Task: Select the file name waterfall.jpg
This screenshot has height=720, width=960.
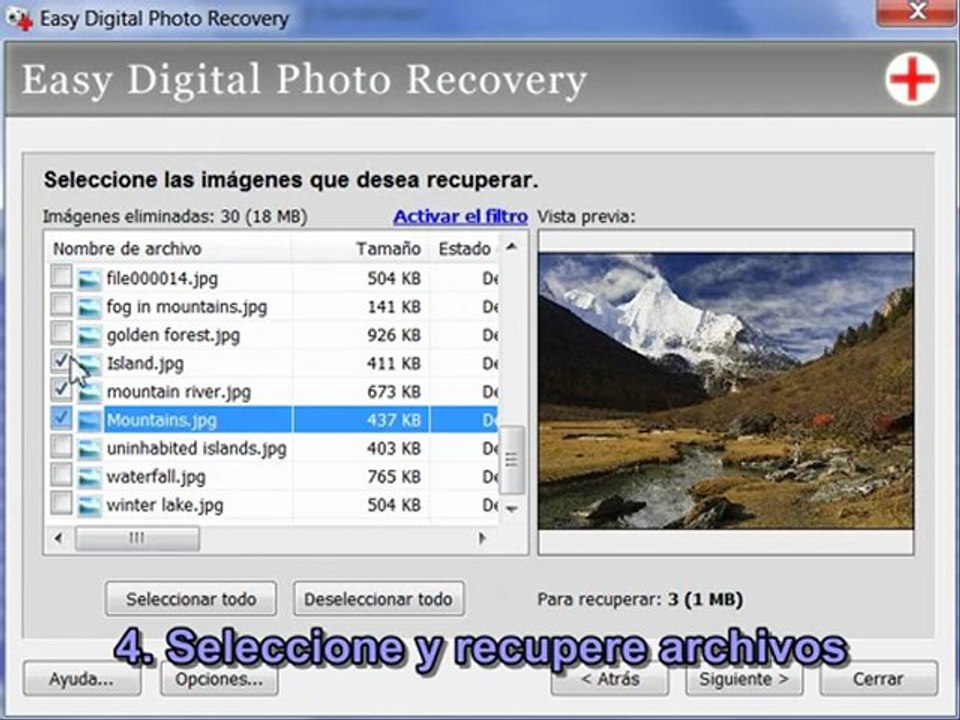Action: pyautogui.click(x=156, y=476)
